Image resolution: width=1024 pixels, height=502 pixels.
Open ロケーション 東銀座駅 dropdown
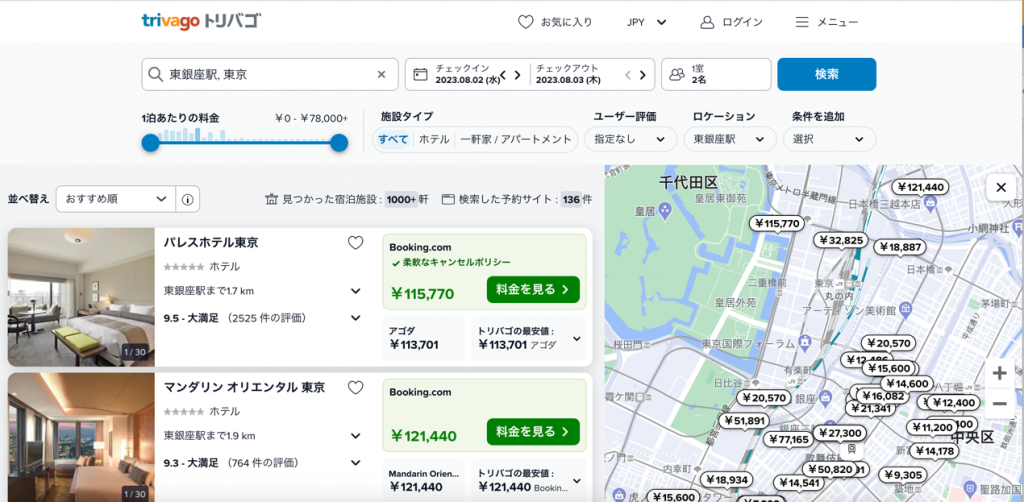(x=730, y=139)
